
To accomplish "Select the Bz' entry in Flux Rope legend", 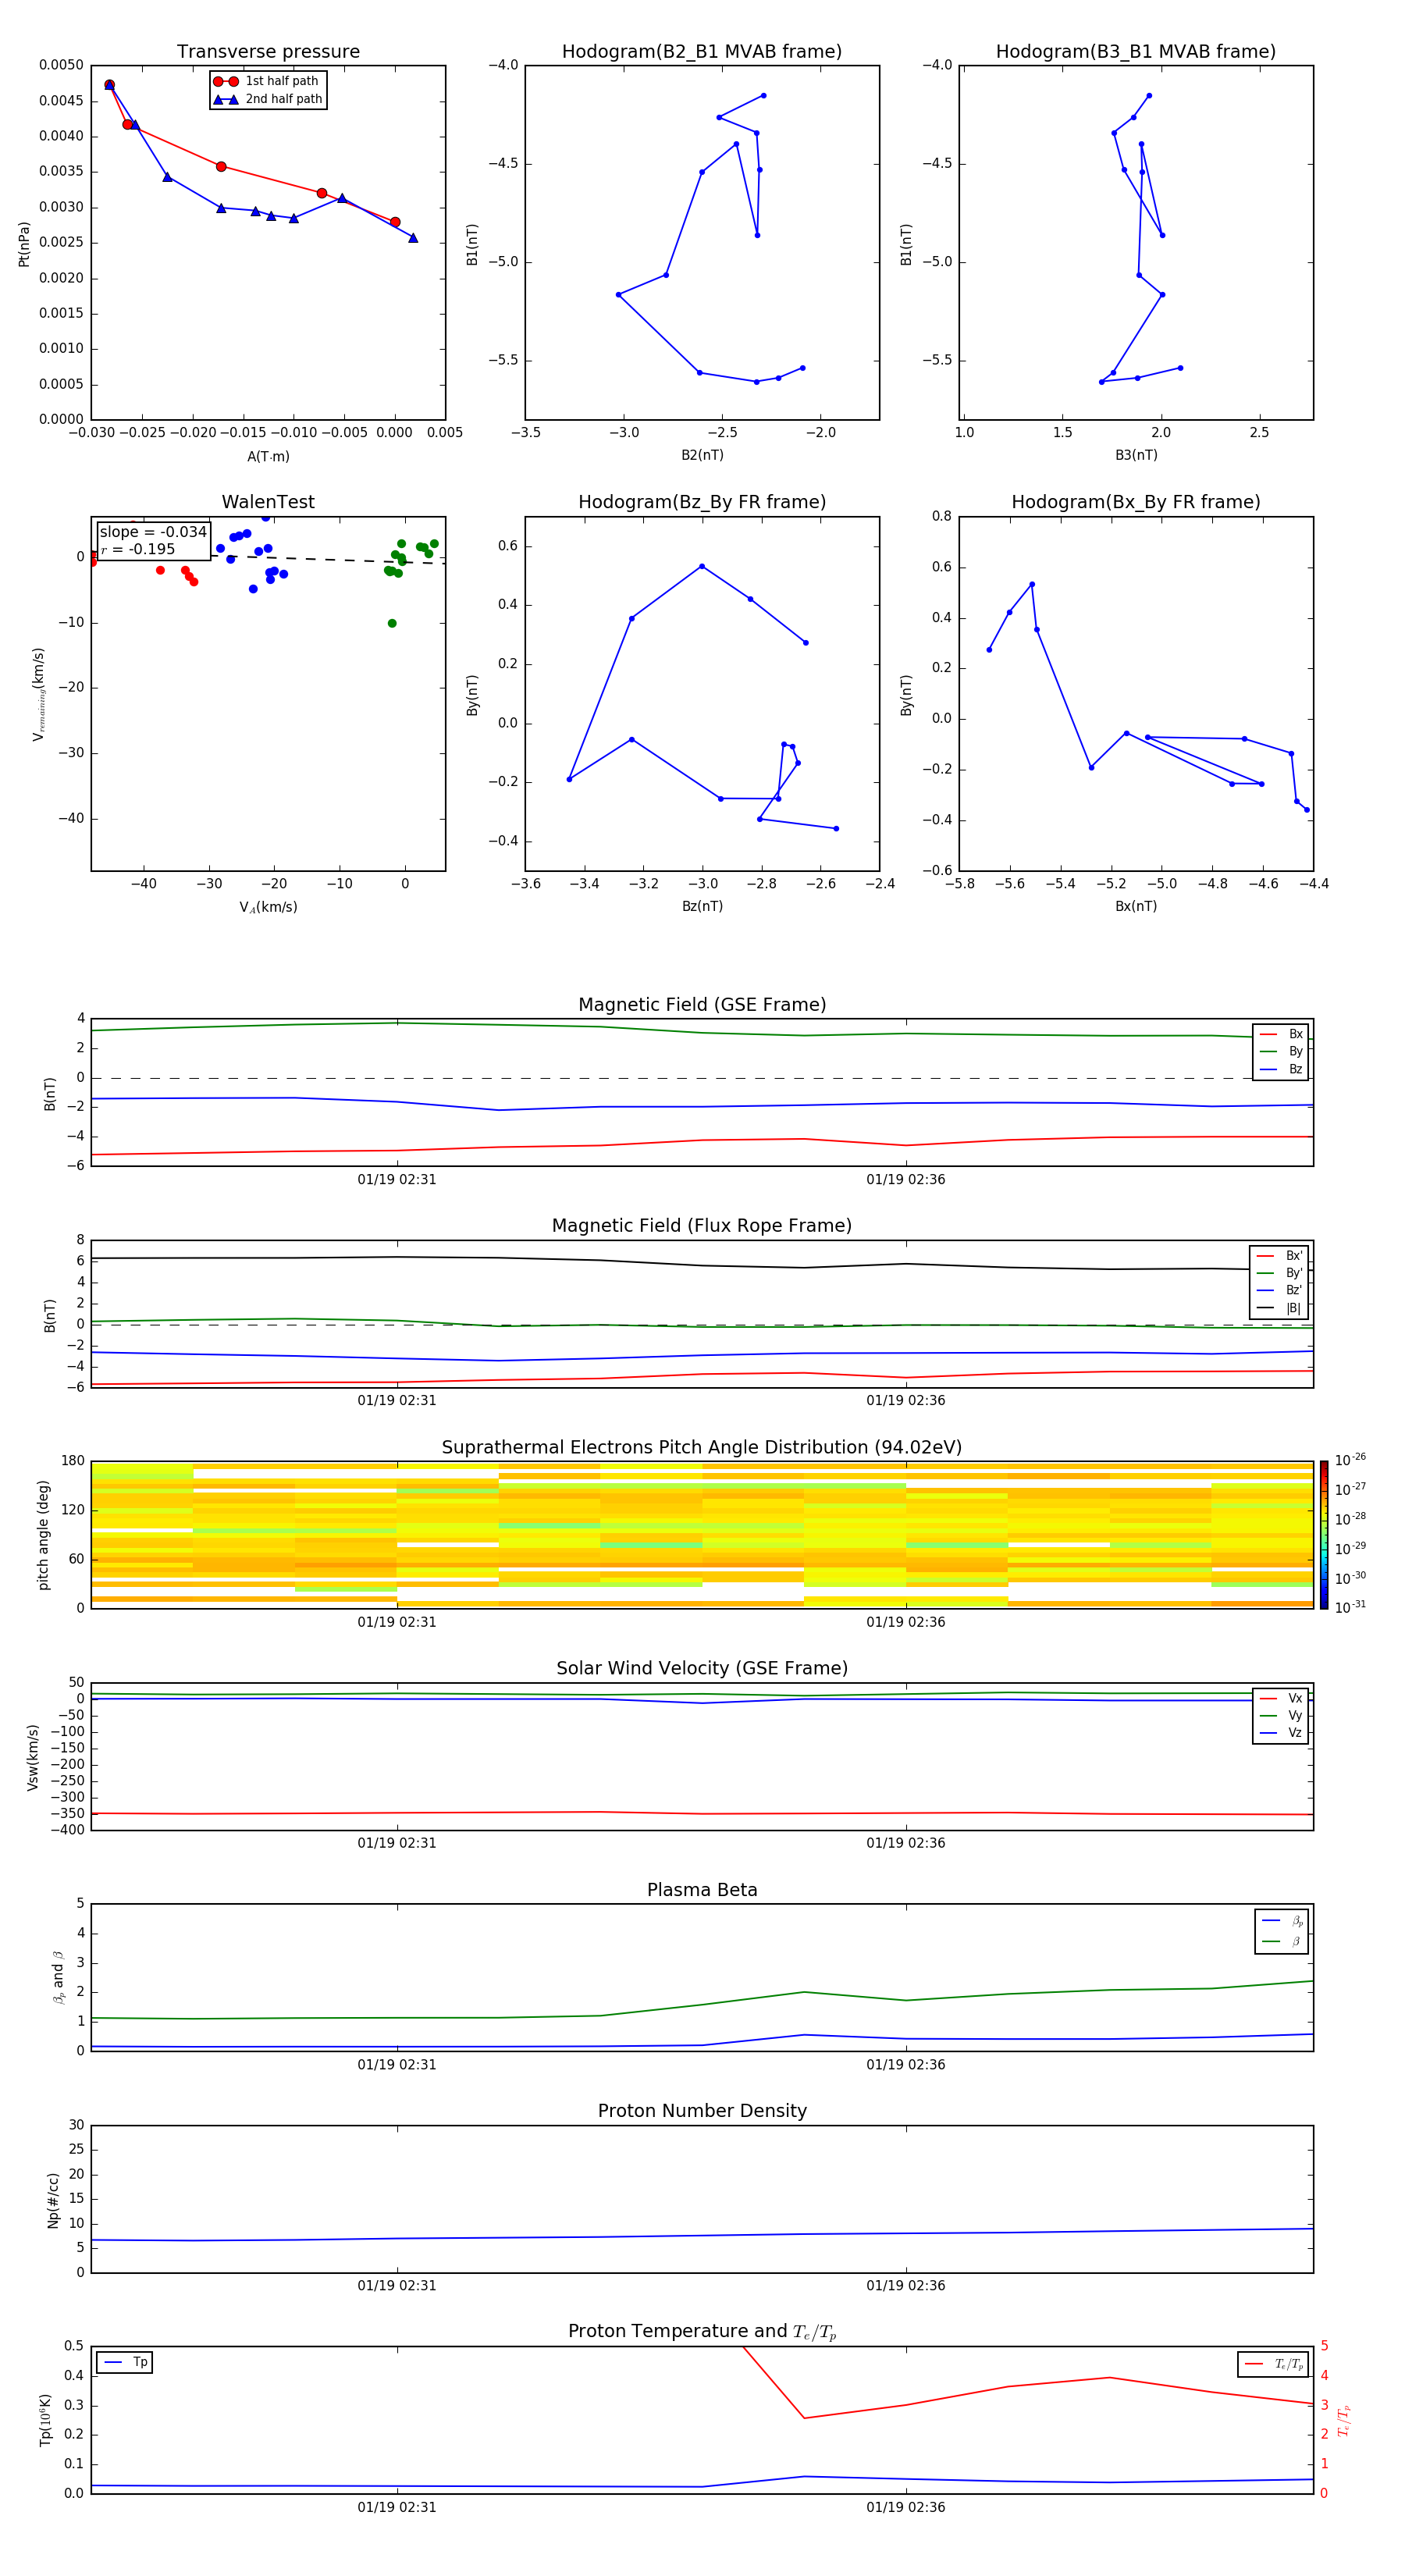I will pyautogui.click(x=1280, y=1291).
